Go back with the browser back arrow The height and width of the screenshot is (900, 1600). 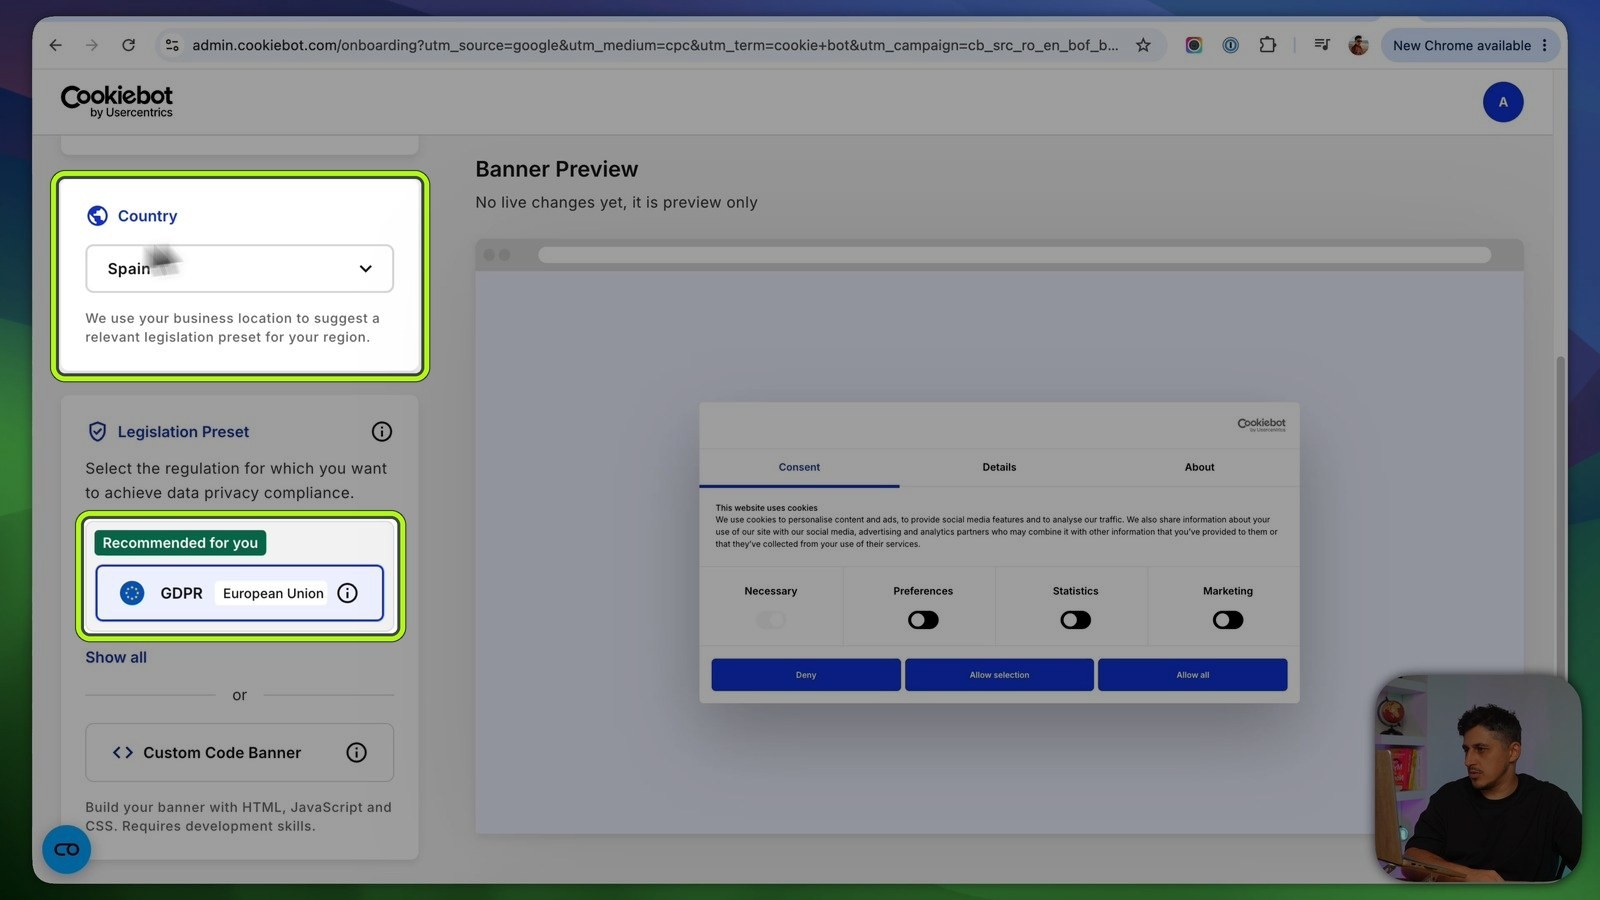coord(56,45)
